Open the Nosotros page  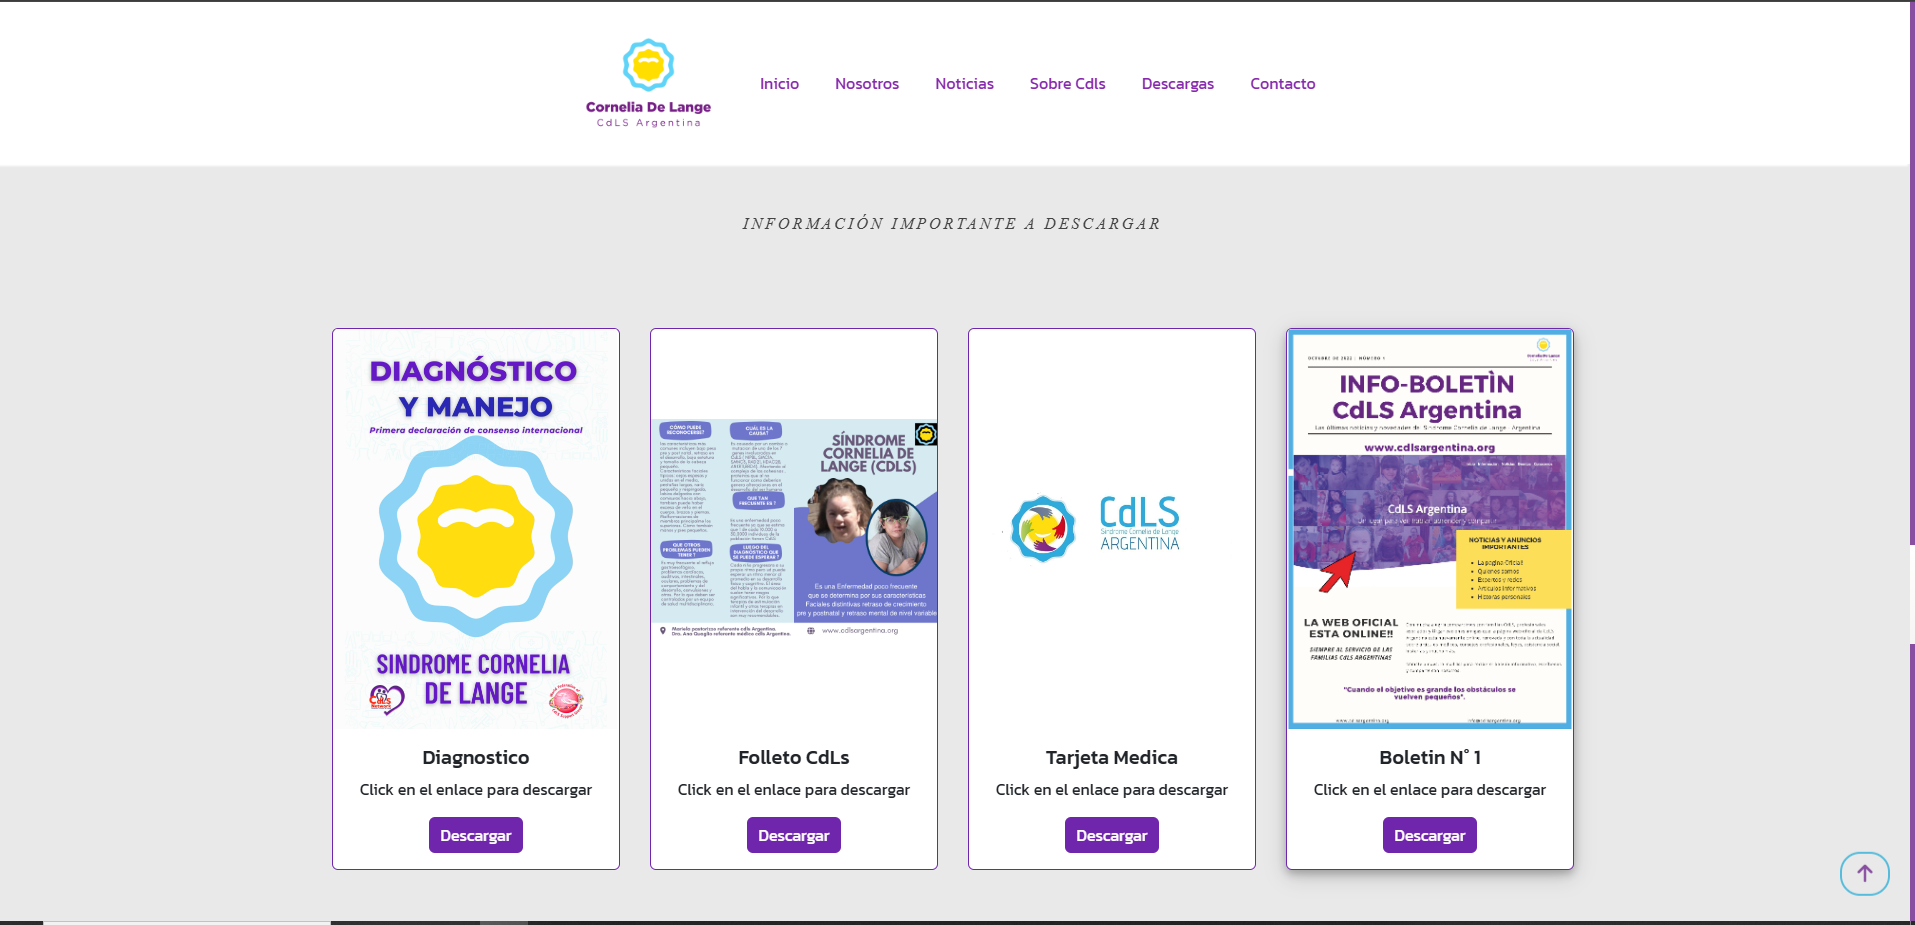[866, 84]
